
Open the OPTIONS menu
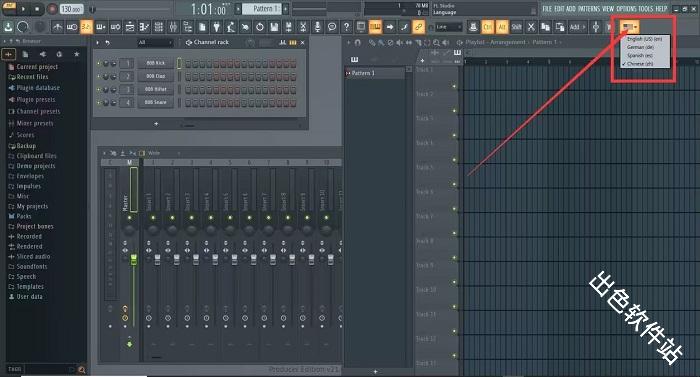(626, 8)
